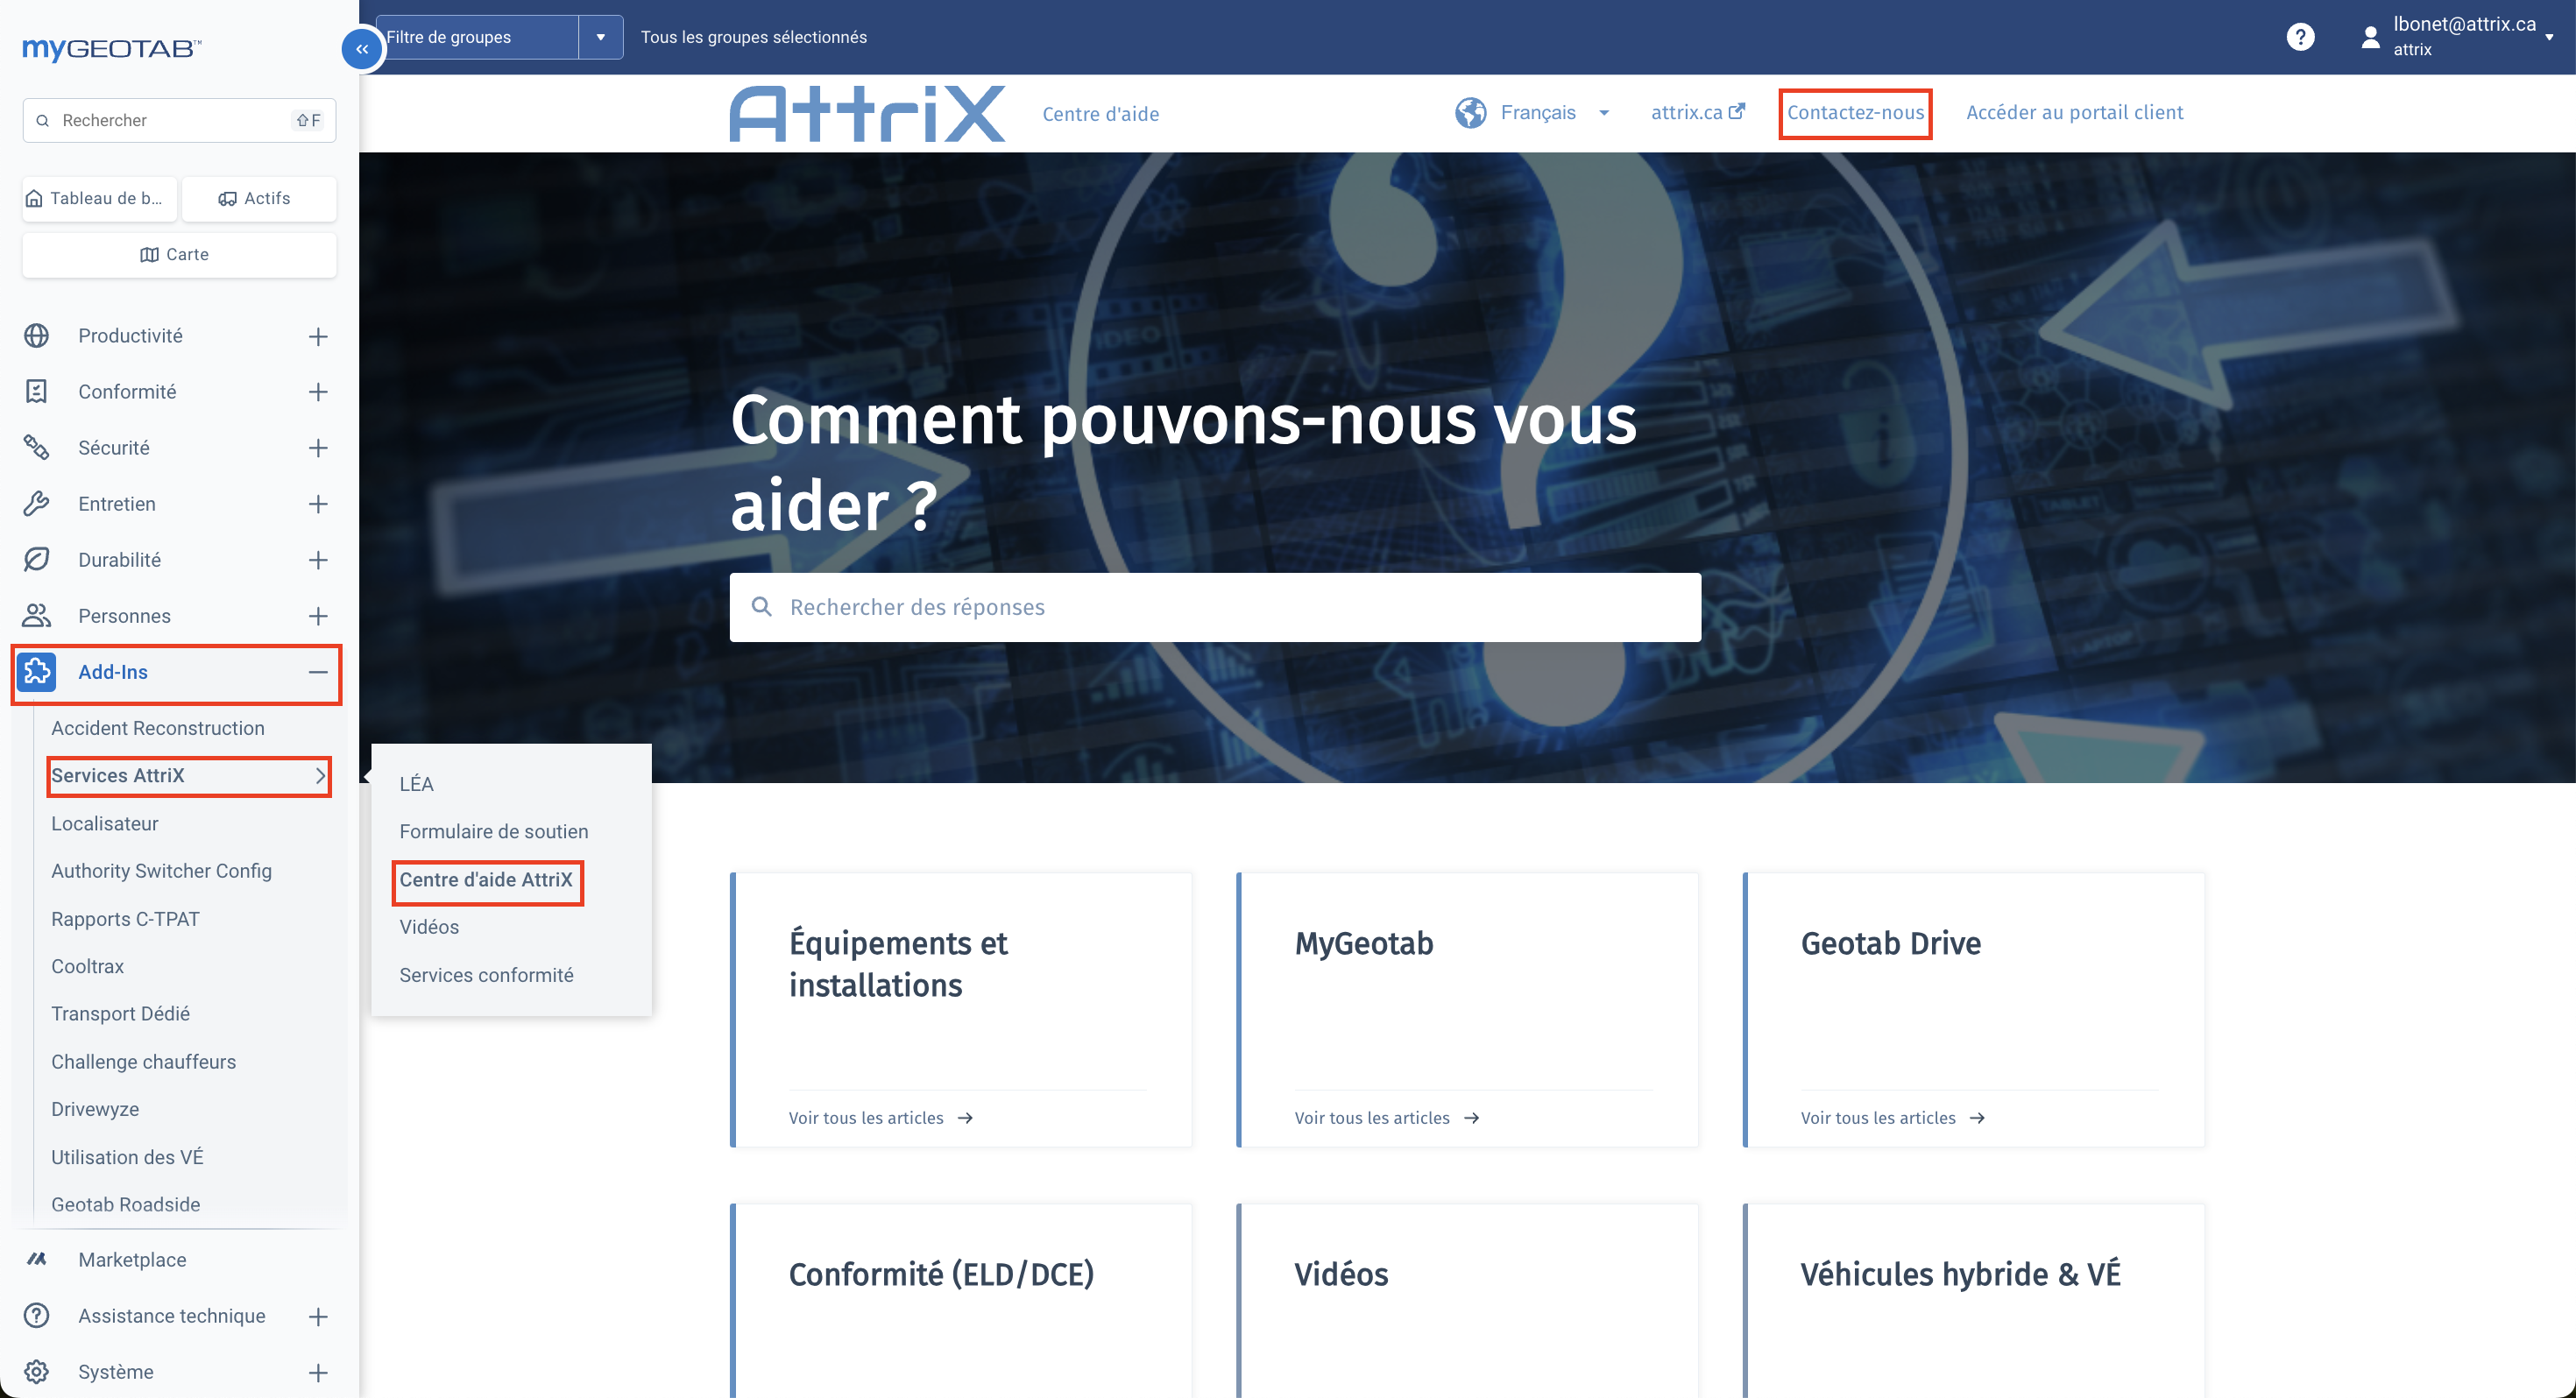Click the Tableau de bord button
Screen dimensions: 2576x1398
(x=99, y=198)
